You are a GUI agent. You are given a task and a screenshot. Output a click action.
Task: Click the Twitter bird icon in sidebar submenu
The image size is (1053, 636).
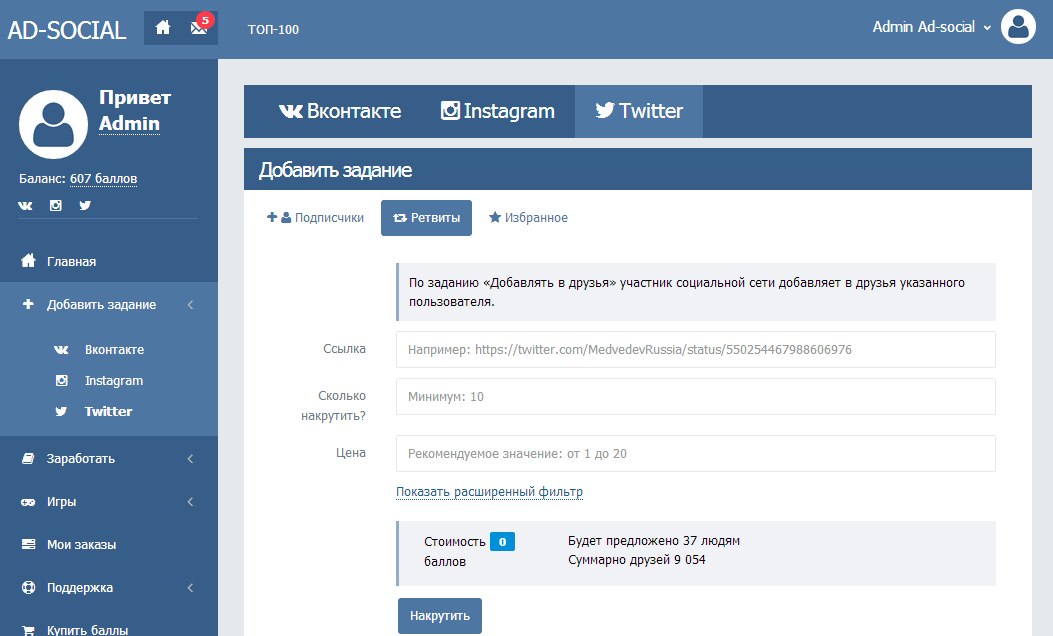point(61,411)
